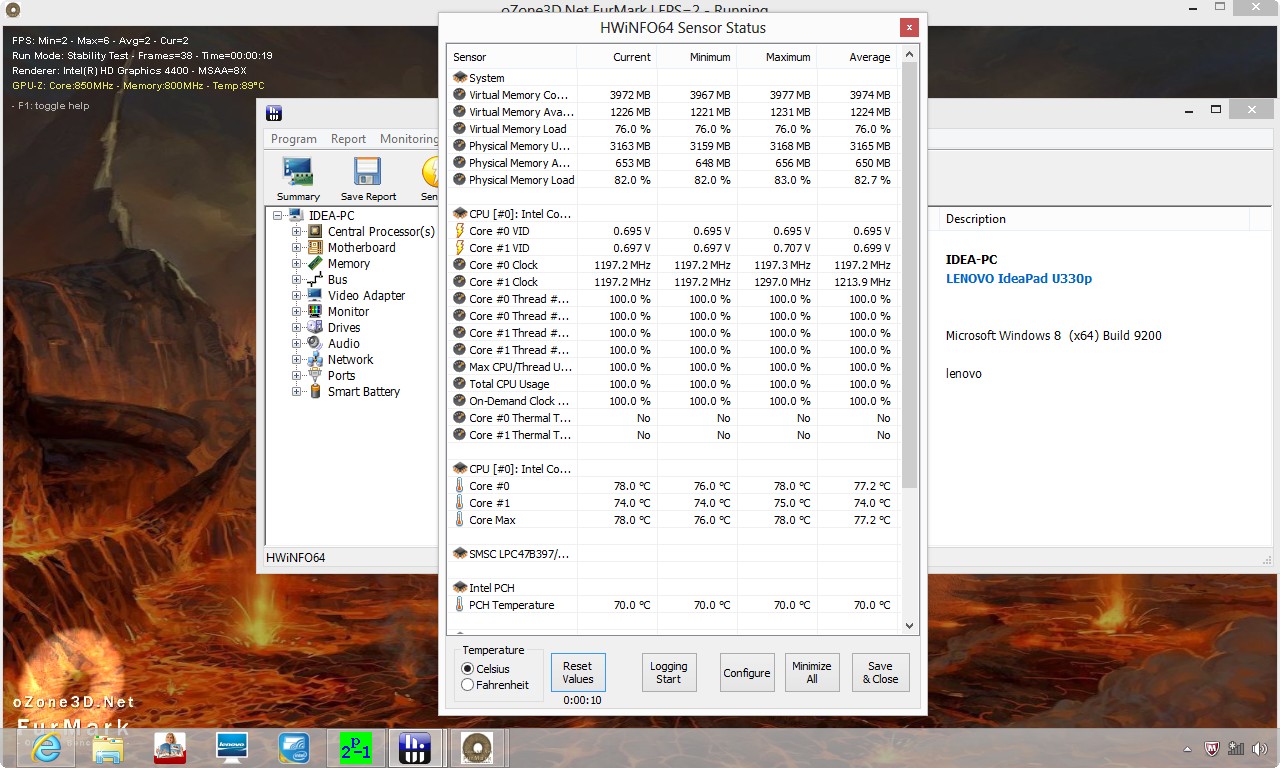Choose the Fahrenheit temperature unit
This screenshot has height=768, width=1280.
(x=495, y=685)
